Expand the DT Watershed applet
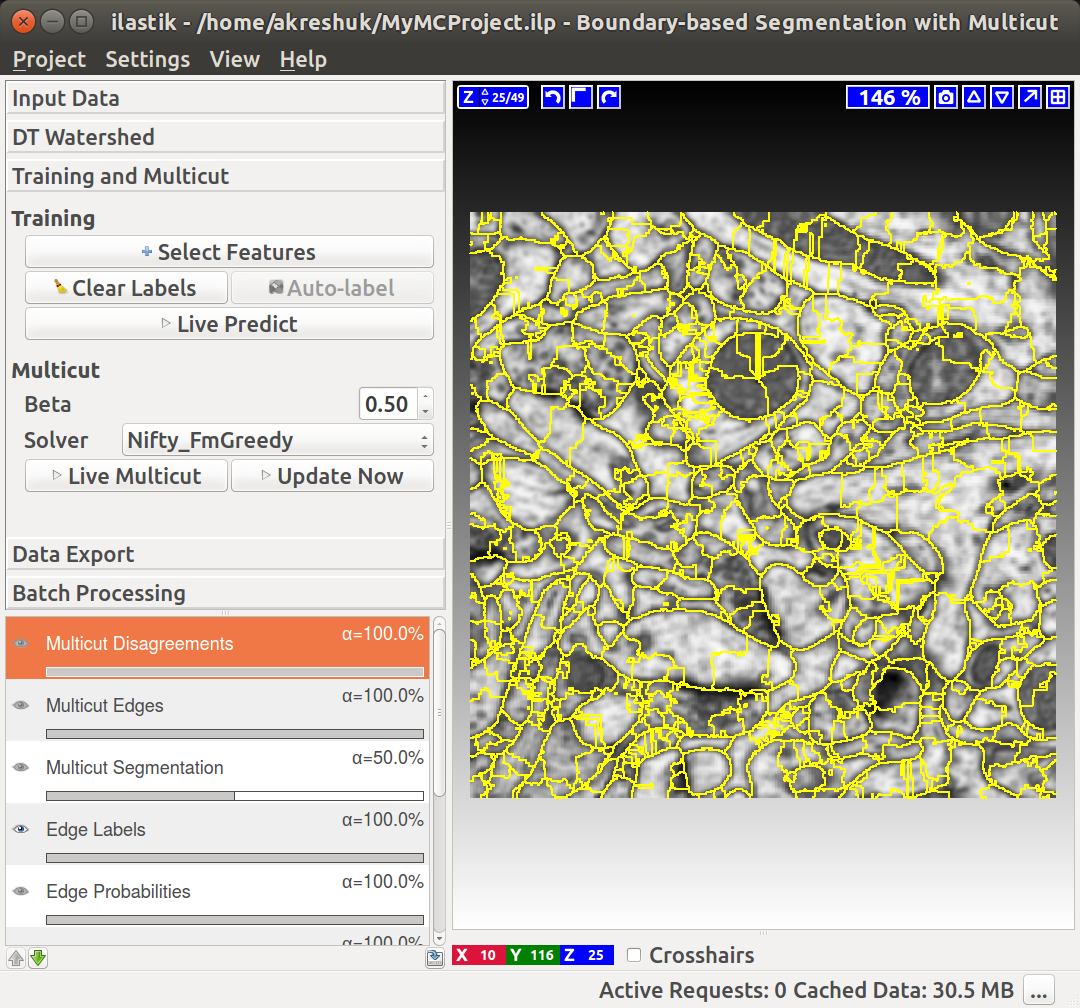 (225, 137)
